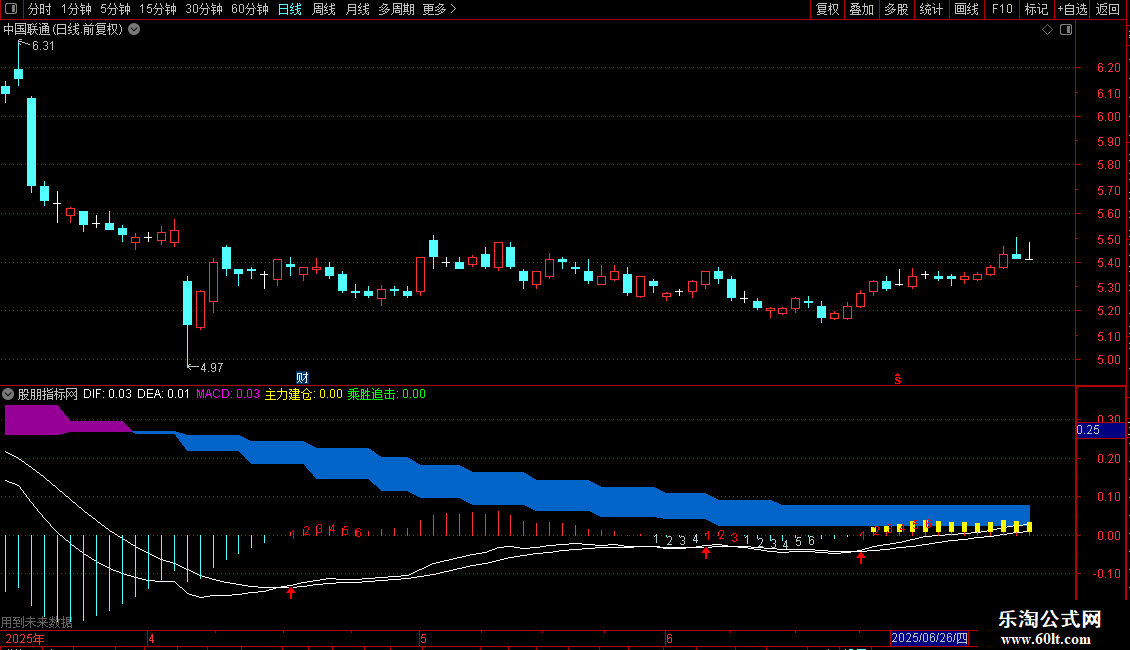The width and height of the screenshot is (1130, 650).
Task: Click the 2025/06/26/四 date box
Action: pos(930,638)
